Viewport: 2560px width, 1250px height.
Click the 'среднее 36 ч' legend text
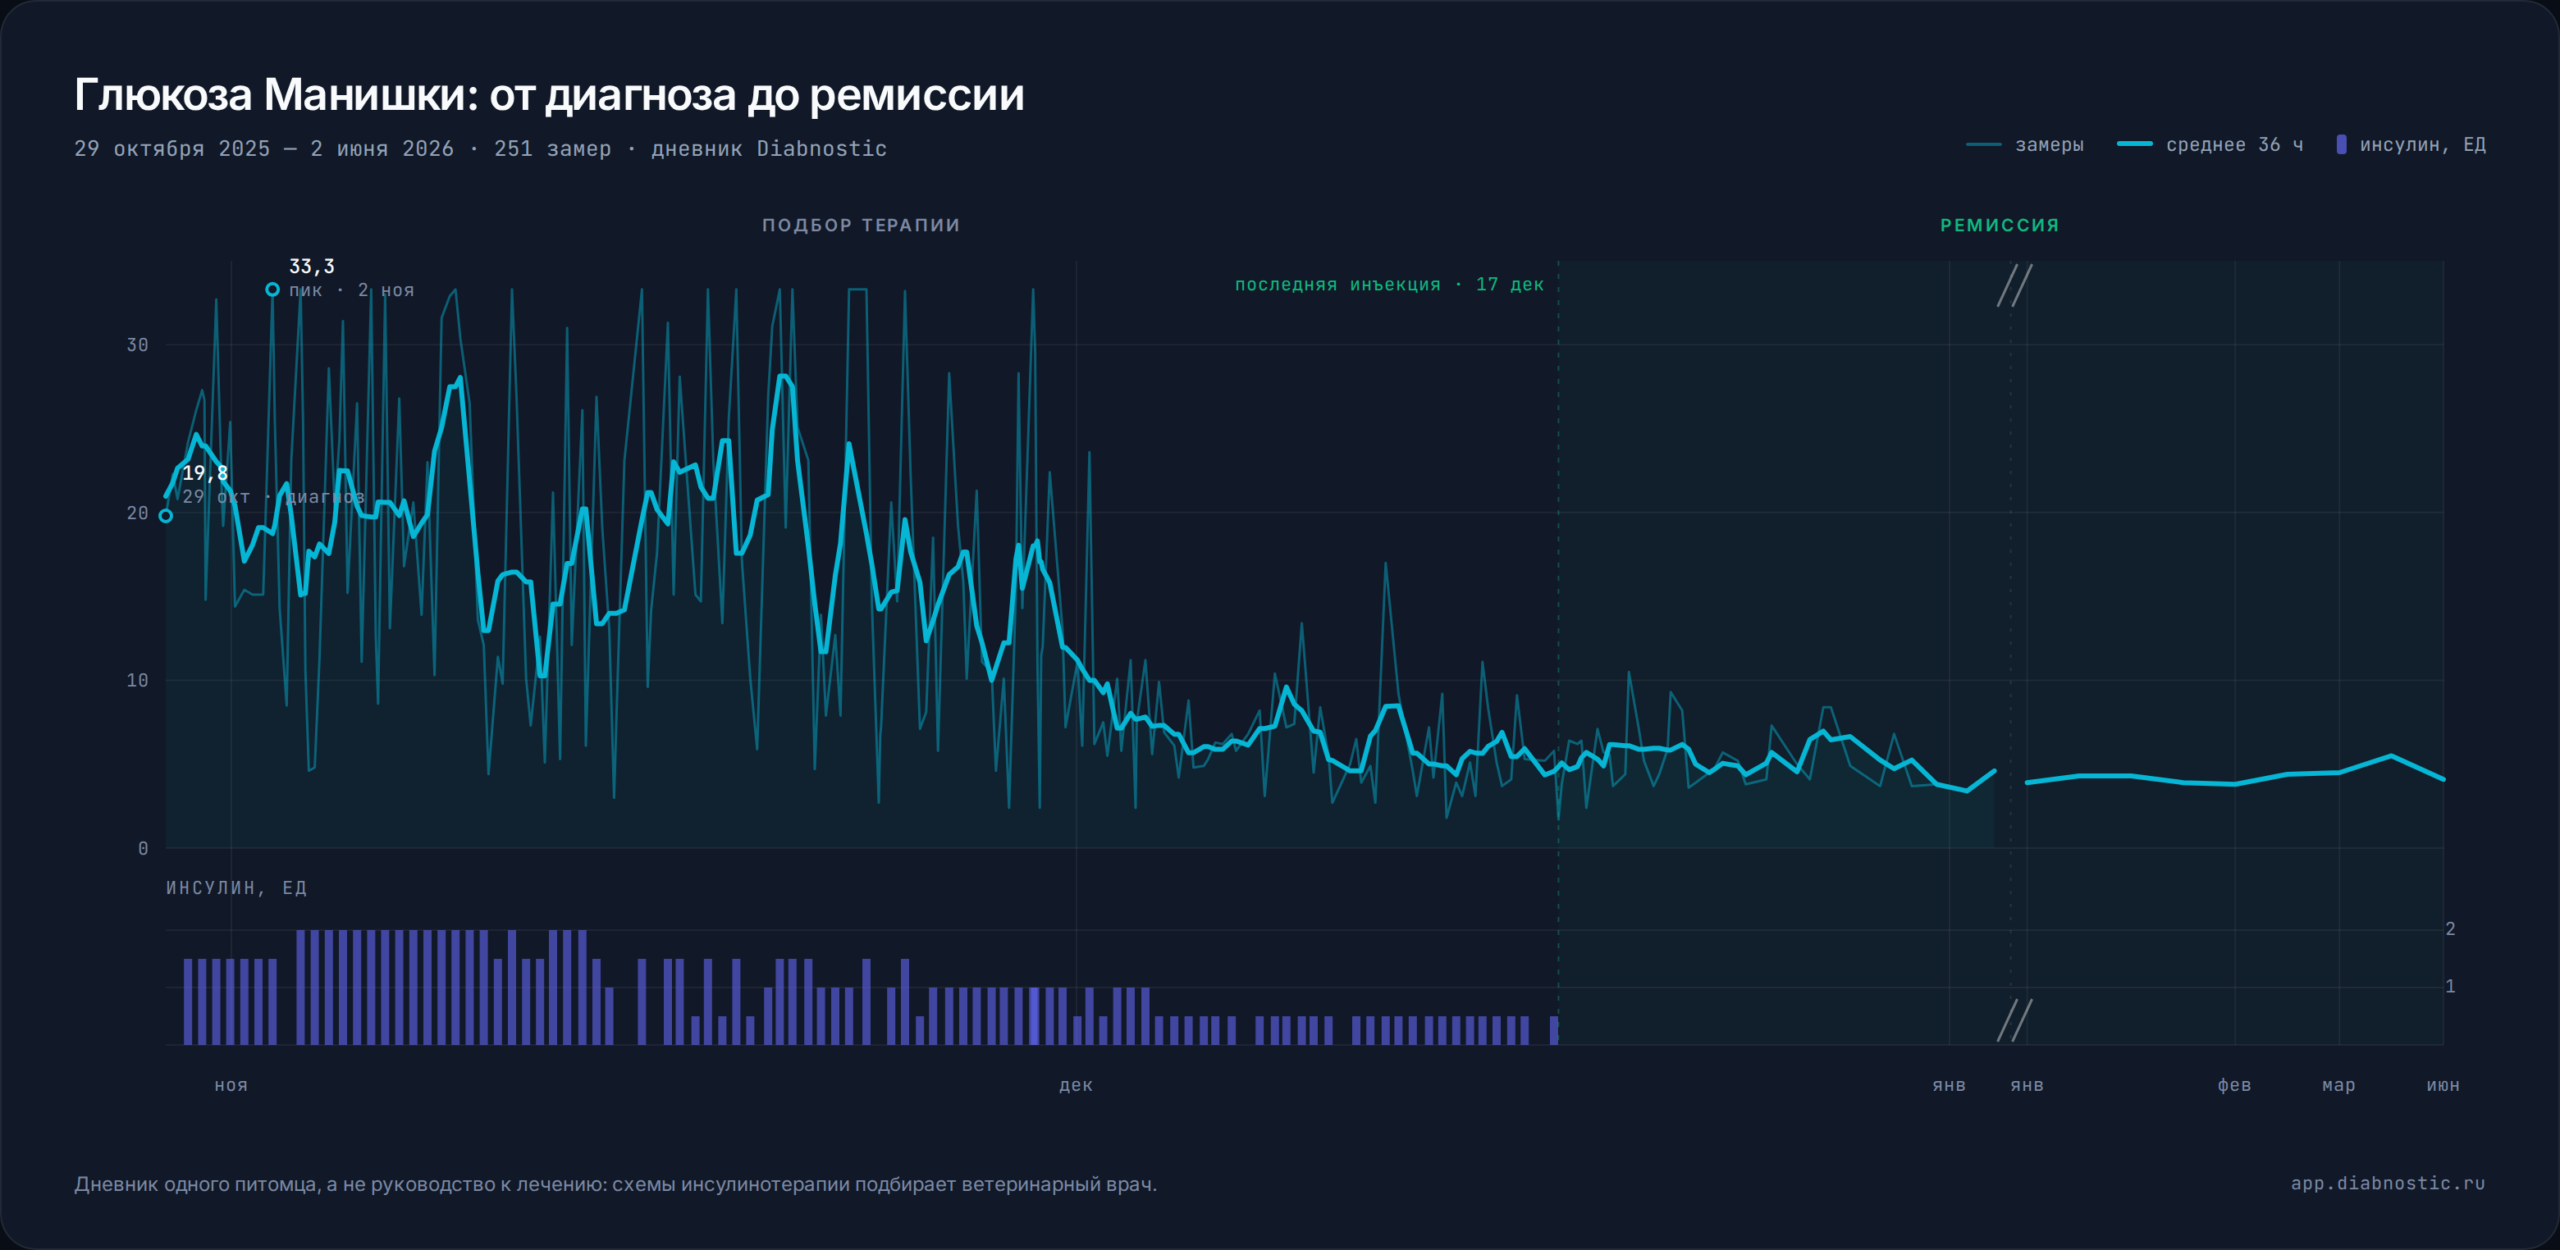tap(2234, 145)
